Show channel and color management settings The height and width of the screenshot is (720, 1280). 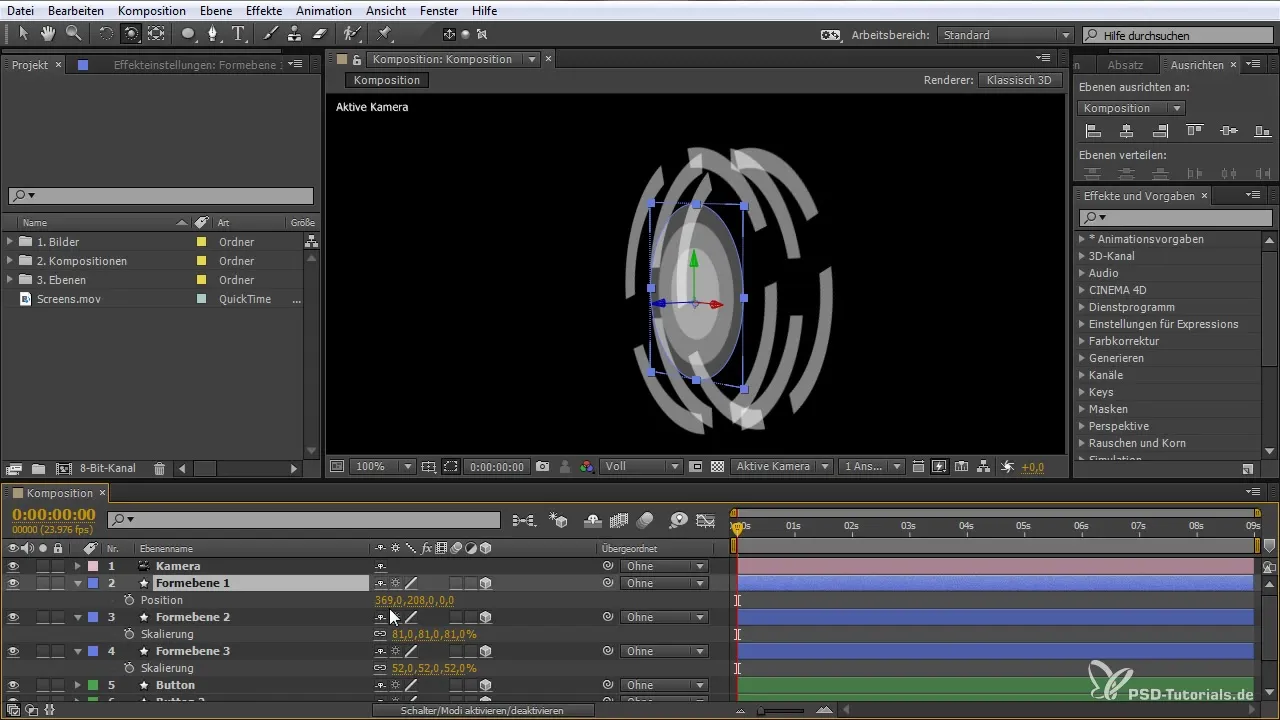coord(587,466)
